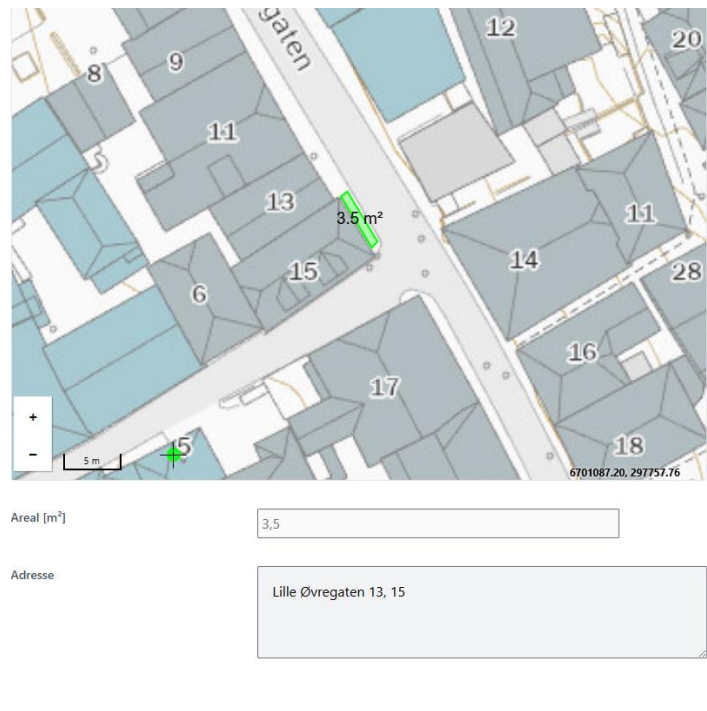Focus the Areal input field

(437, 523)
